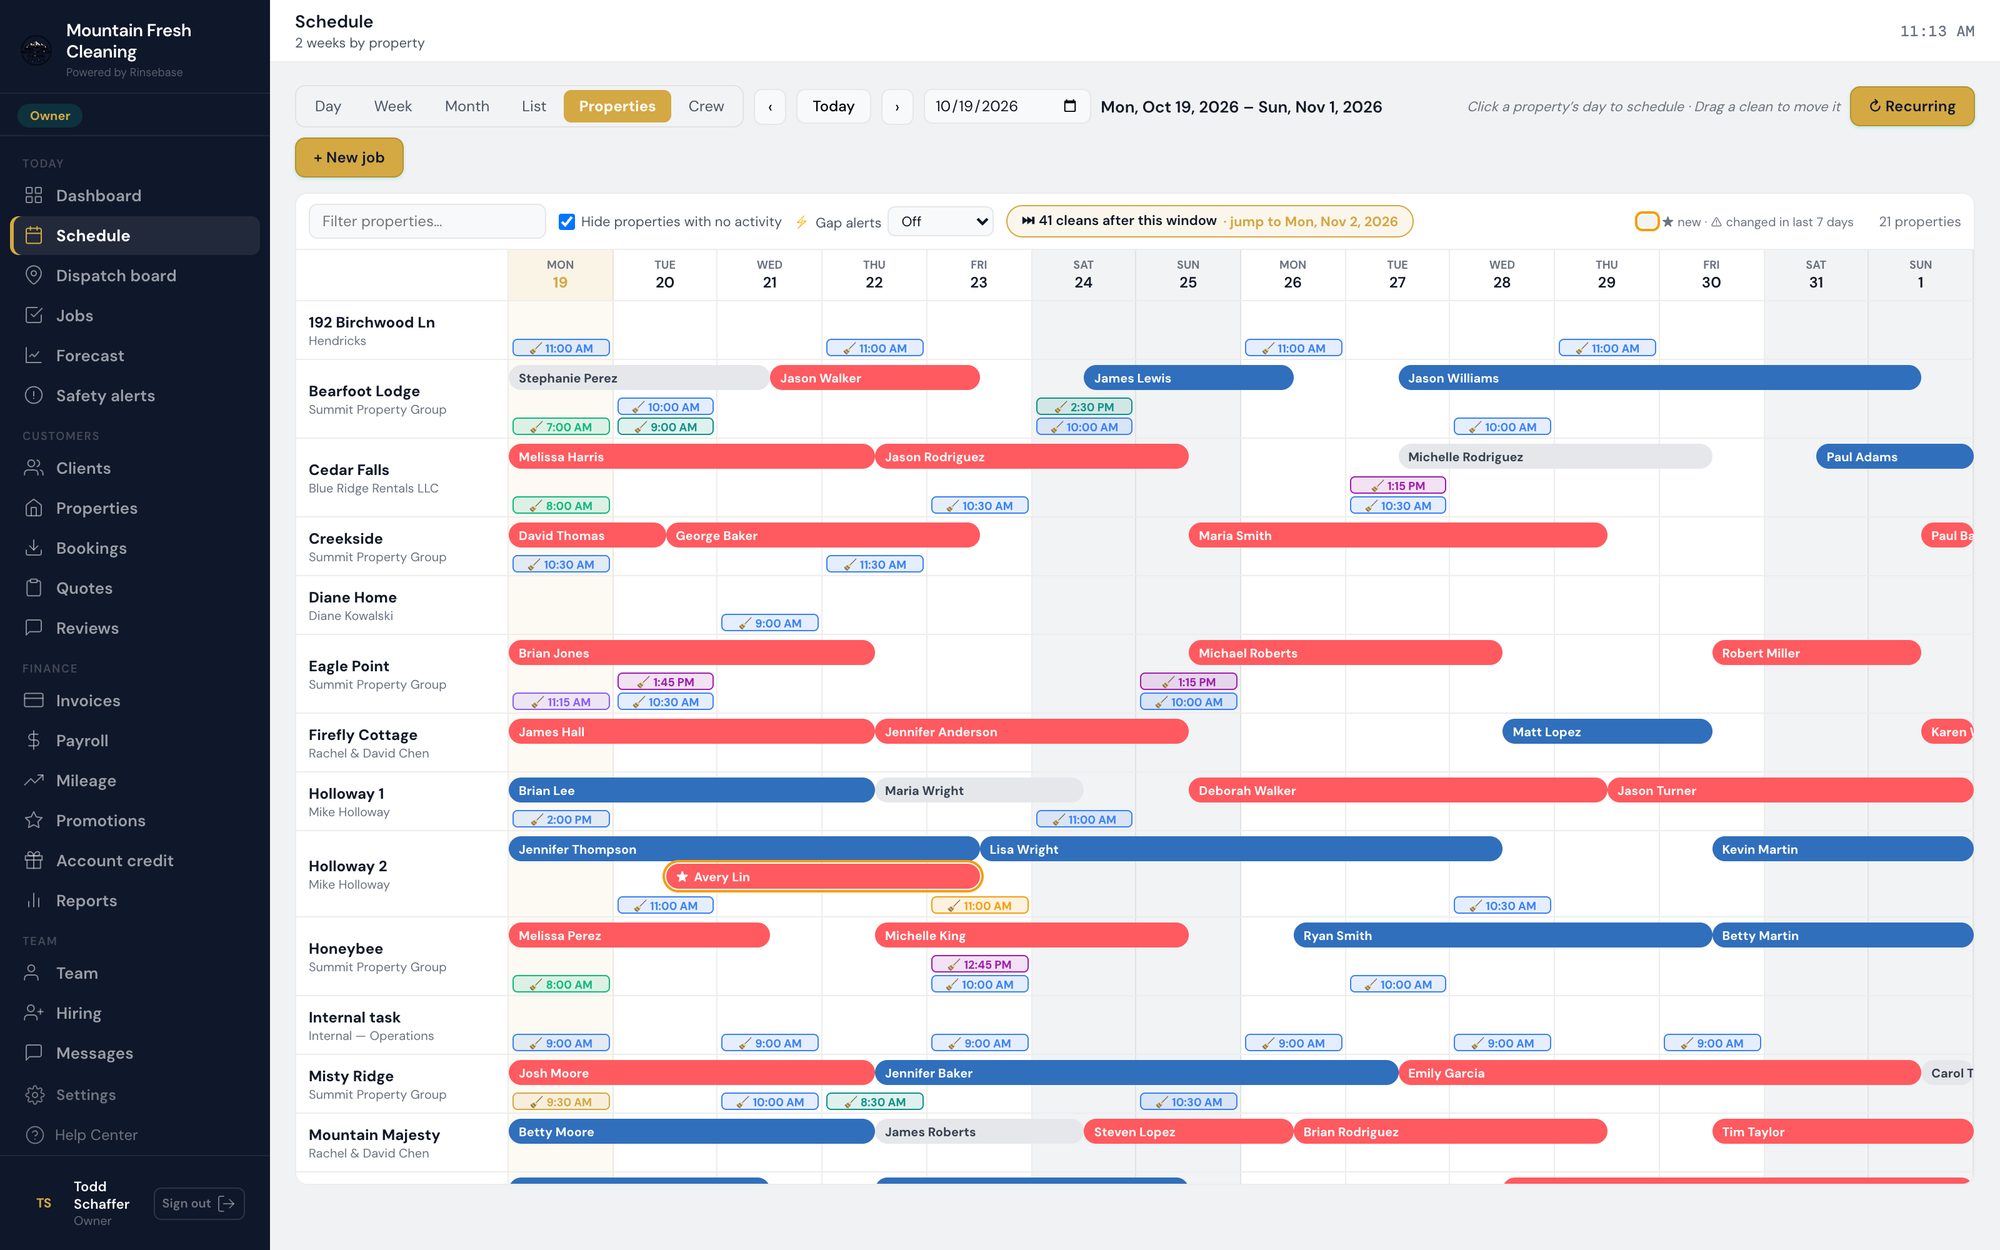Click the Filter properties input field

click(427, 222)
